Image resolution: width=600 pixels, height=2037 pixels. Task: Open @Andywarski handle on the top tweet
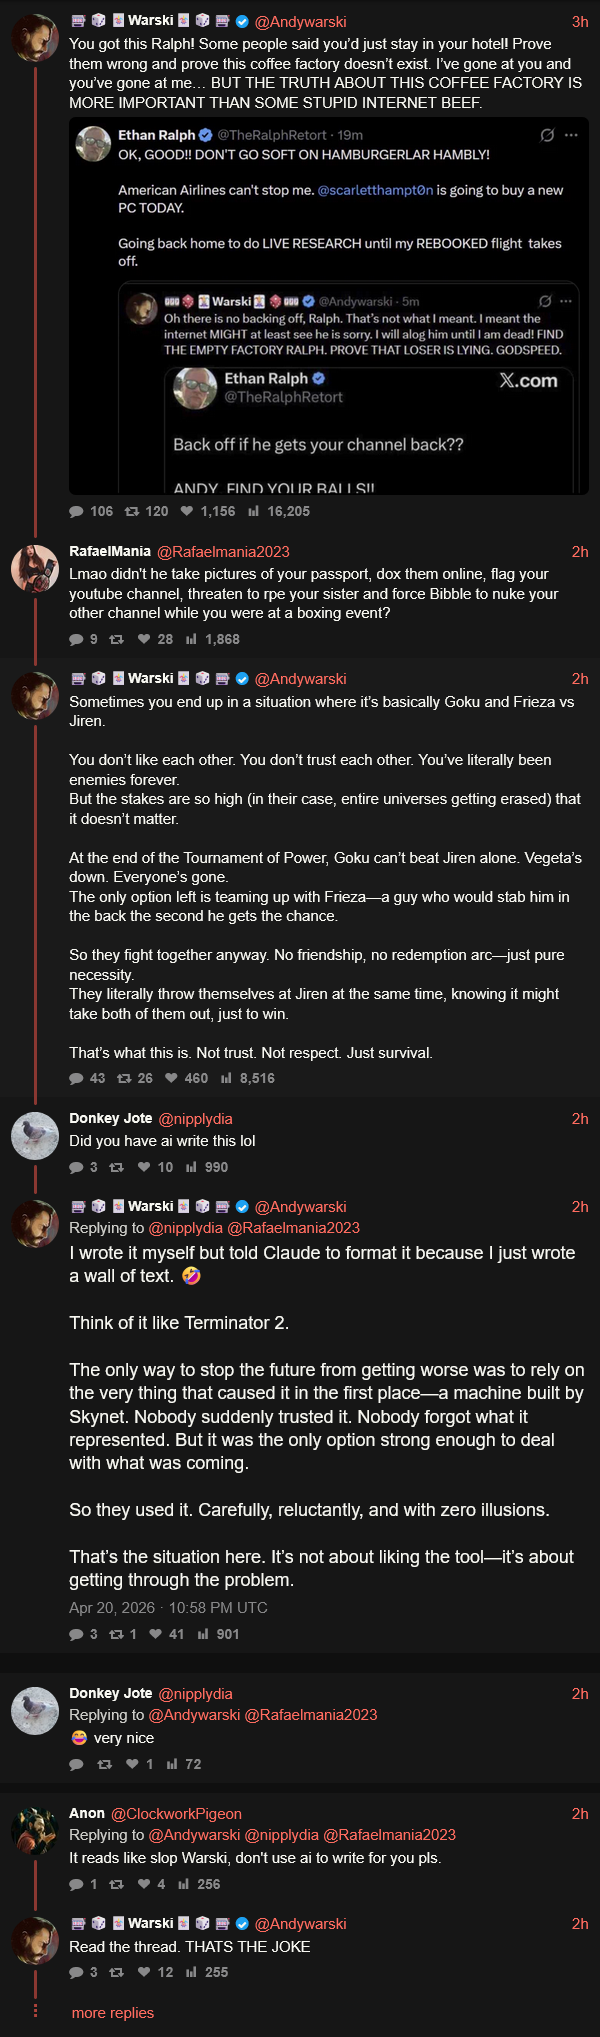[301, 21]
